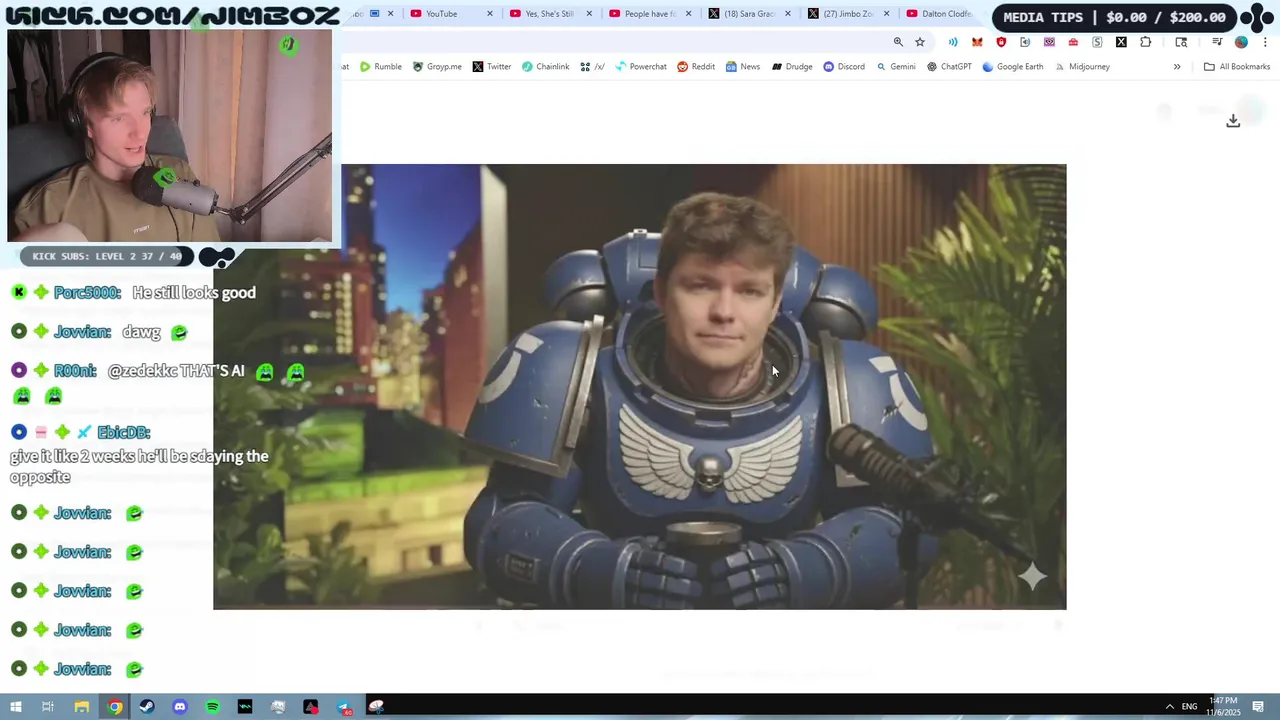Open the Gemini bookmark

pyautogui.click(x=896, y=67)
